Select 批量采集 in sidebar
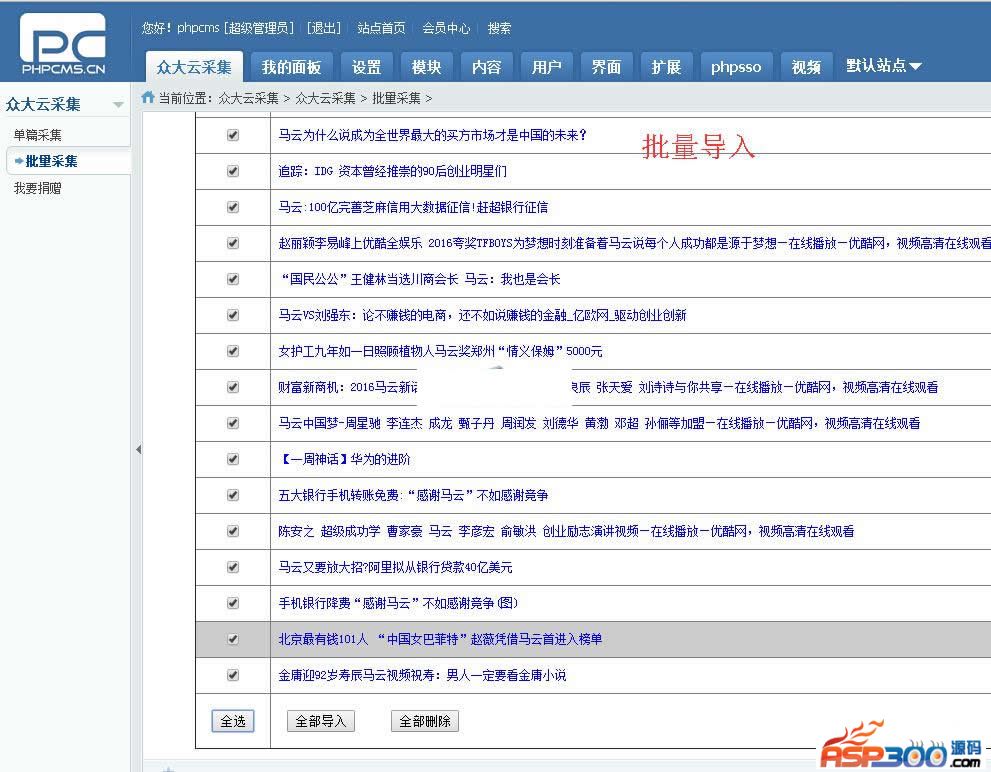 51,161
